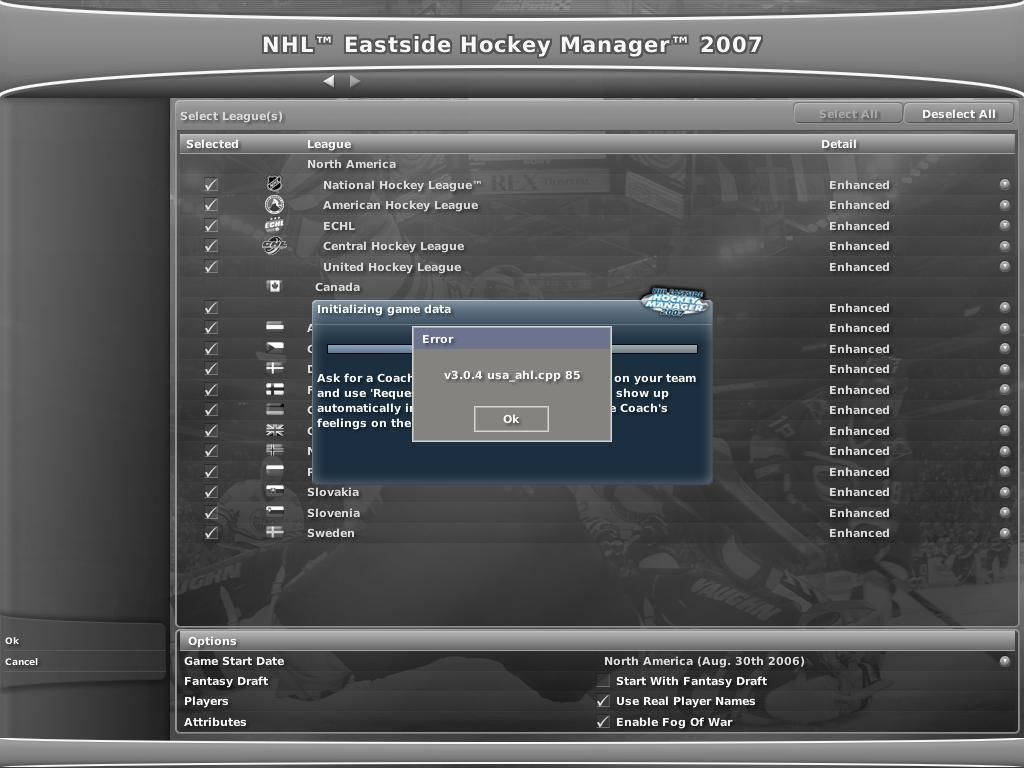Click the Slovenia league name

(x=333, y=513)
